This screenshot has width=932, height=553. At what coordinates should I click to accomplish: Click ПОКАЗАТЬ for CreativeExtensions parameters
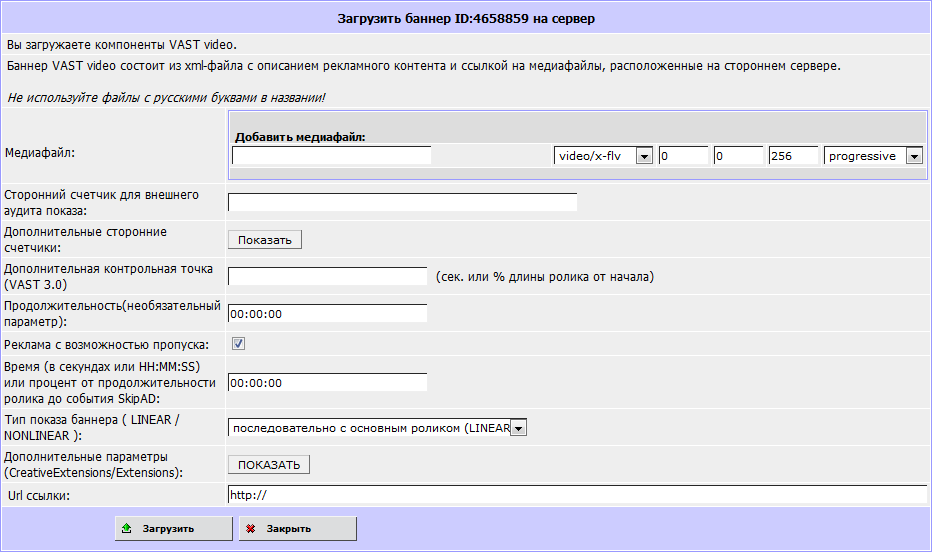click(x=269, y=464)
